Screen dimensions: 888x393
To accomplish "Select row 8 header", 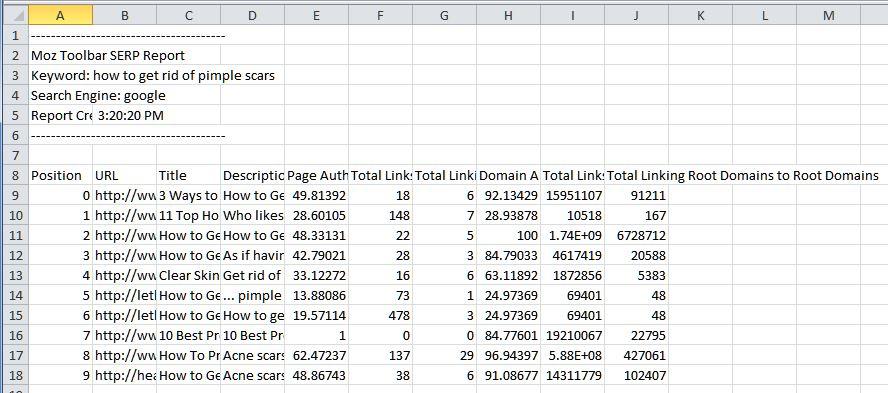I will [x=15, y=176].
